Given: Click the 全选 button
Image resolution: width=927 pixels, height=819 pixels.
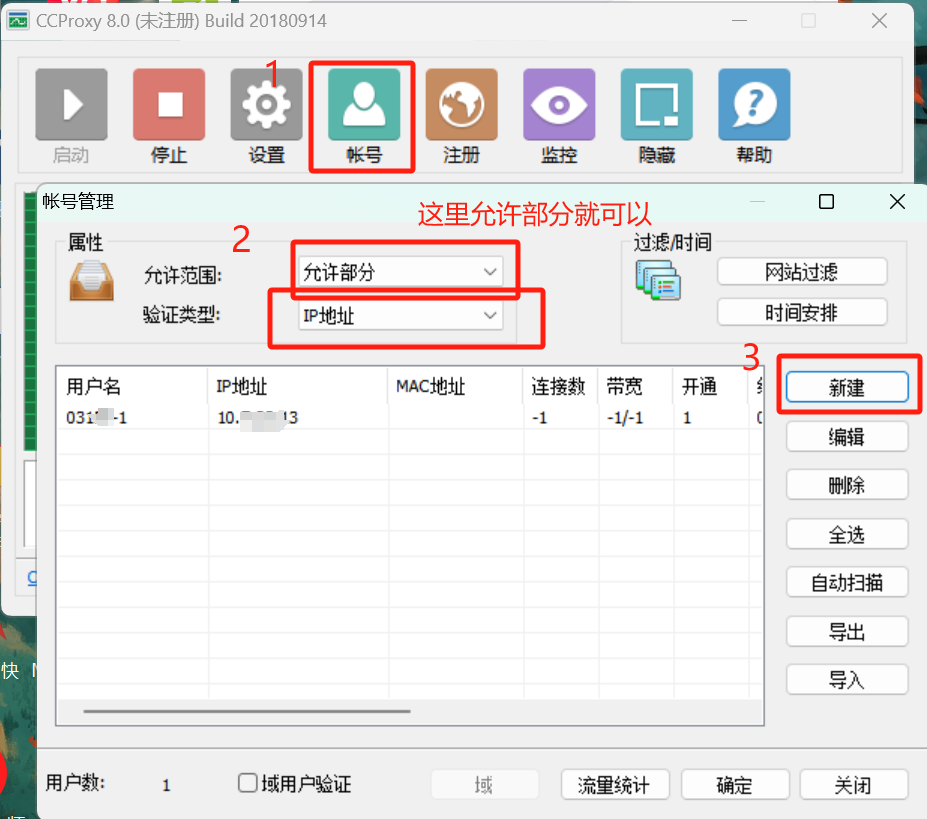Looking at the screenshot, I should (847, 535).
